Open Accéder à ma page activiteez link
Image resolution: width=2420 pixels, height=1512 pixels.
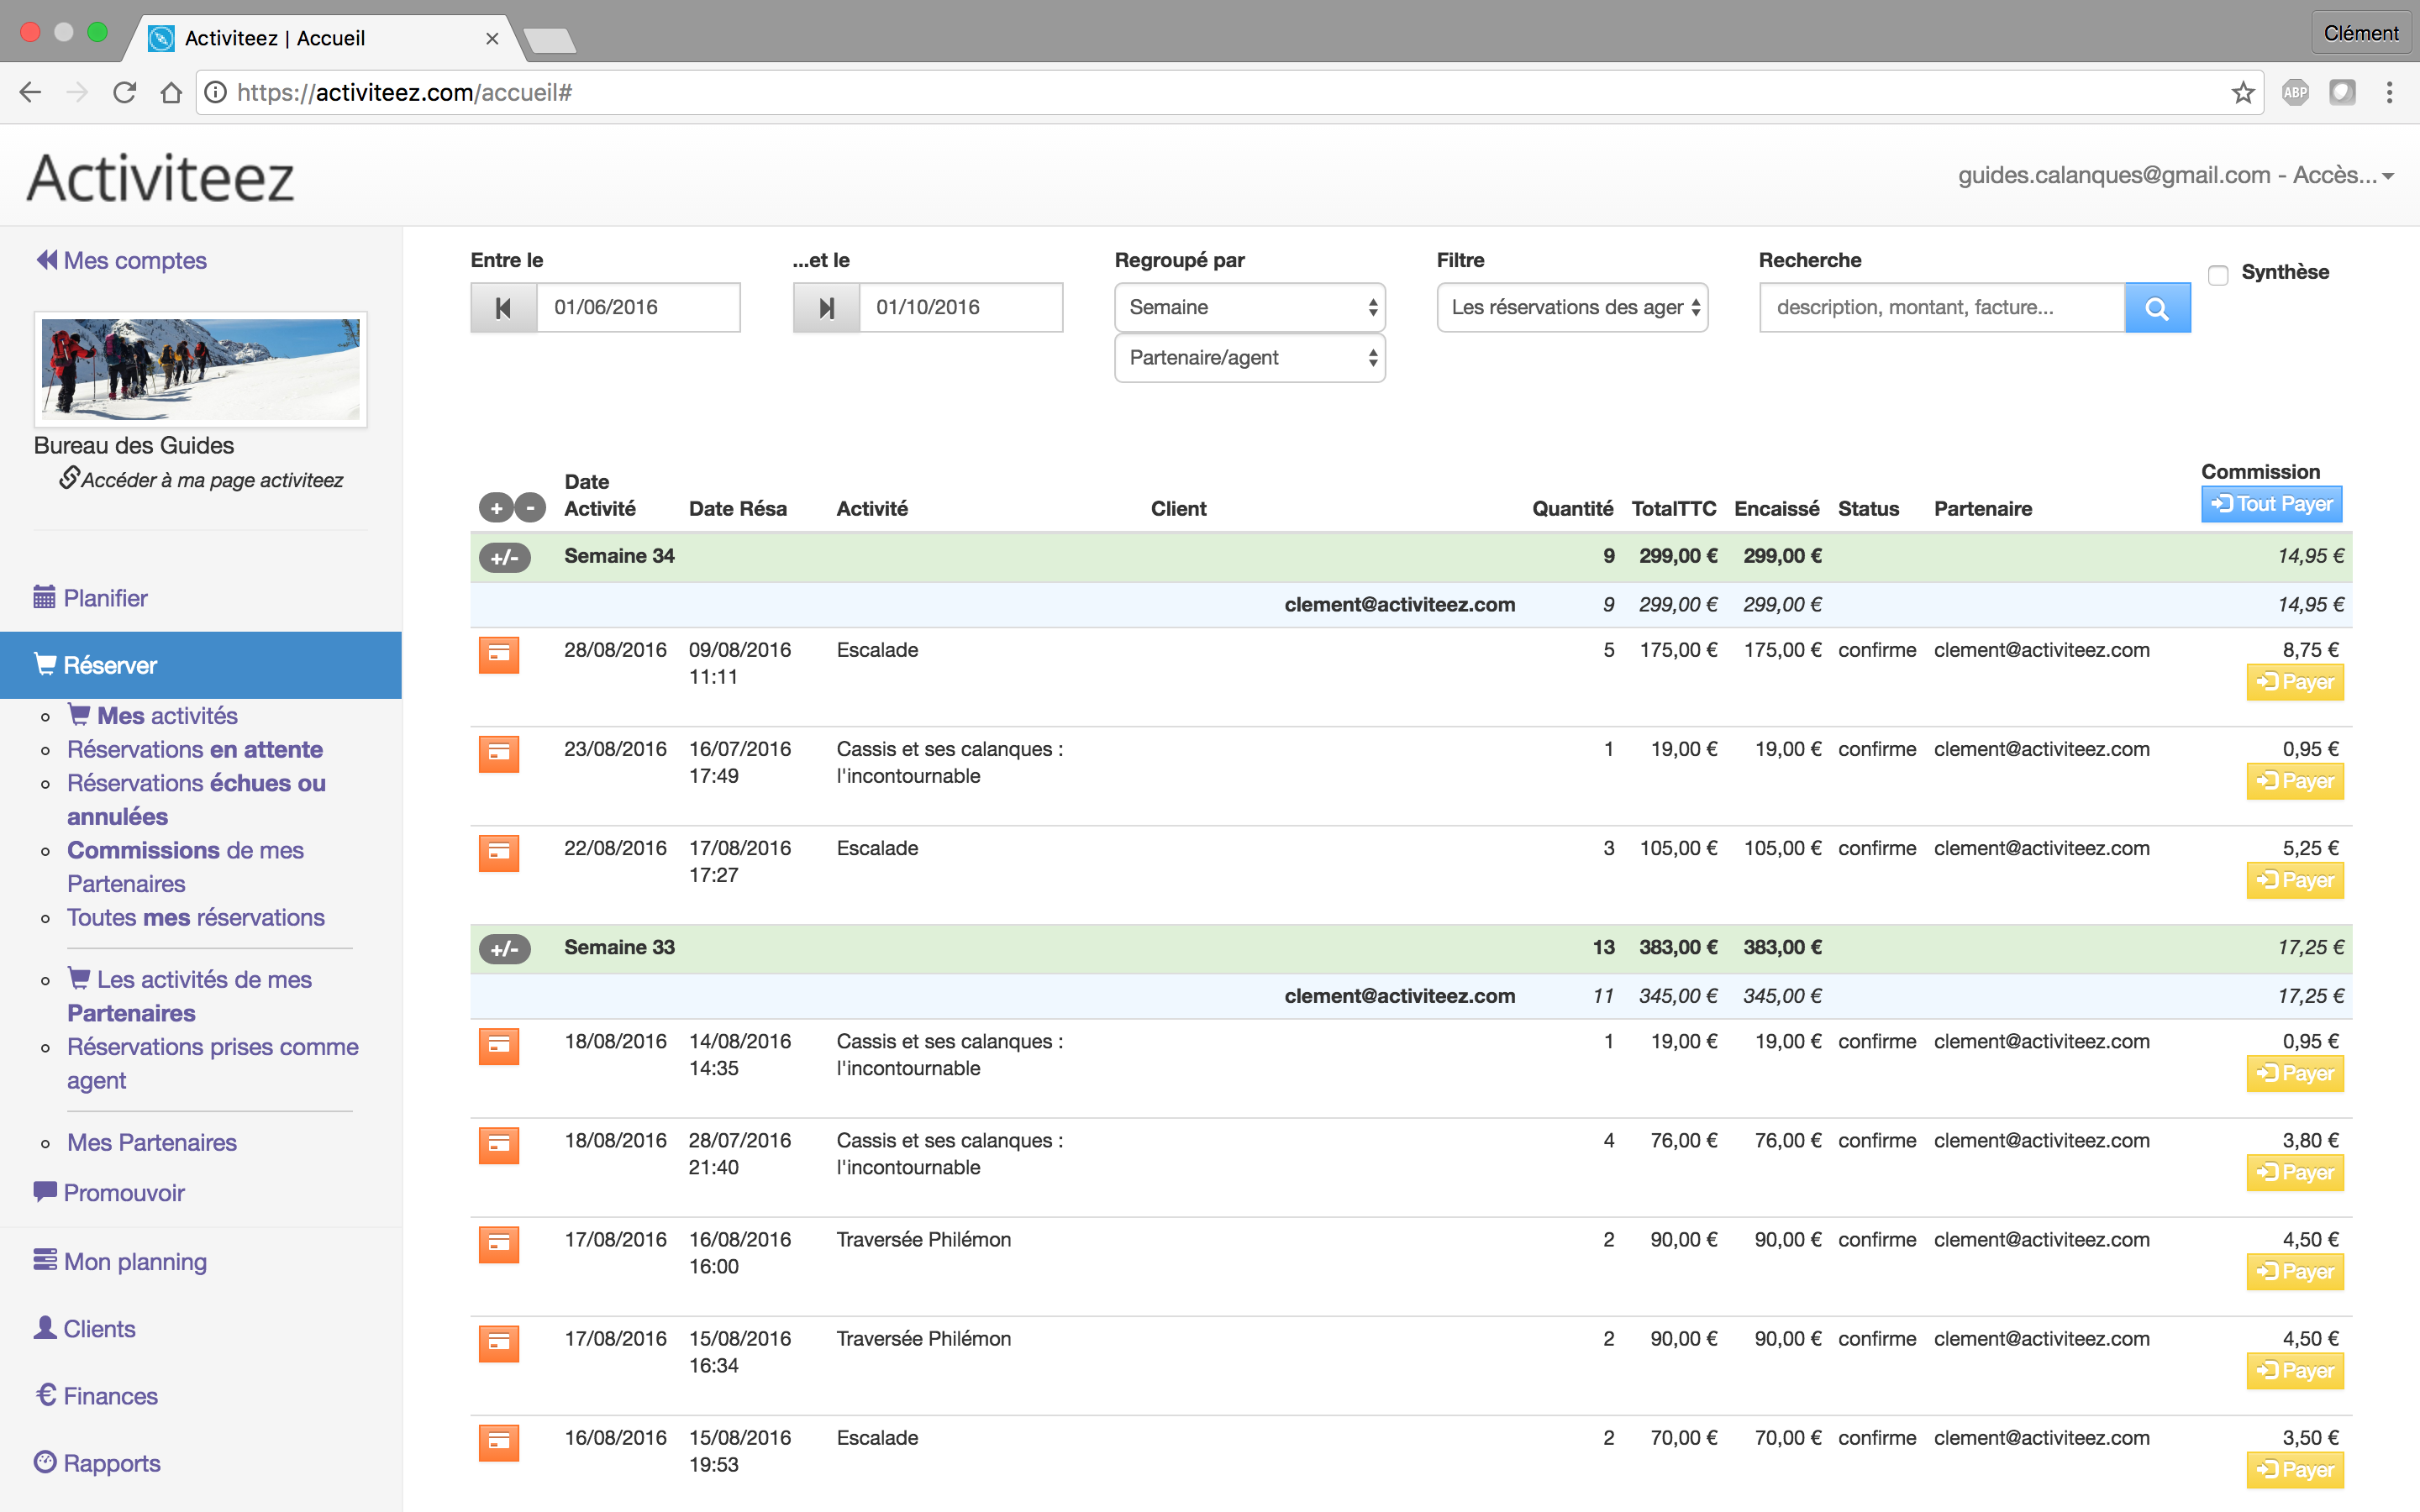pyautogui.click(x=201, y=480)
